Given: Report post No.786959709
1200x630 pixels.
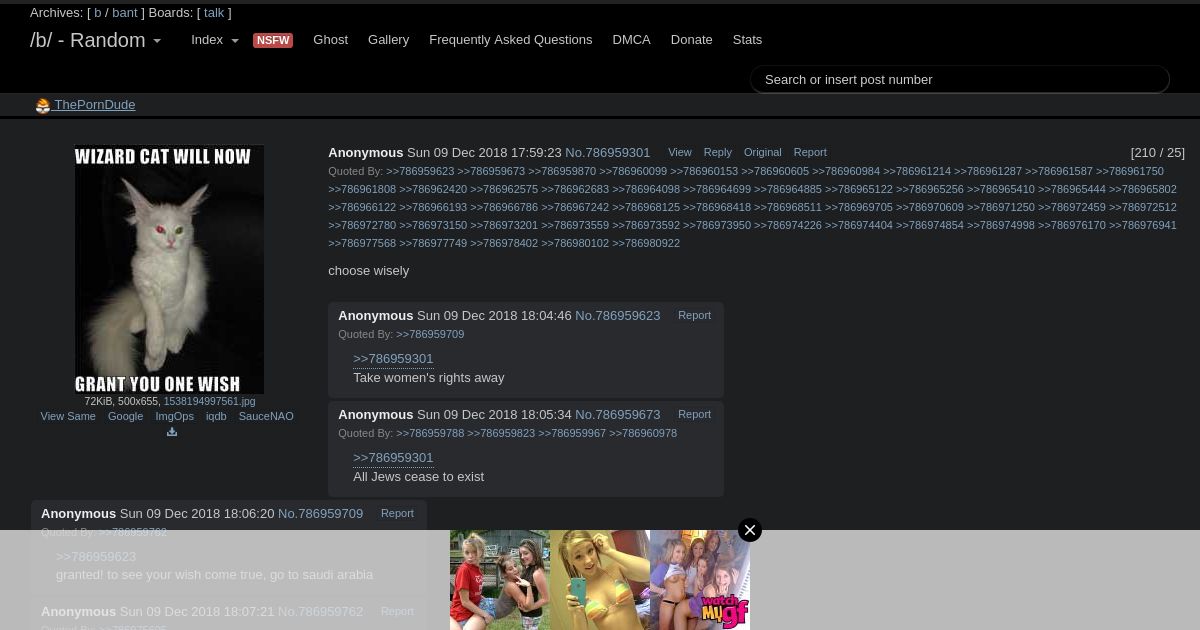Looking at the screenshot, I should [x=397, y=513].
